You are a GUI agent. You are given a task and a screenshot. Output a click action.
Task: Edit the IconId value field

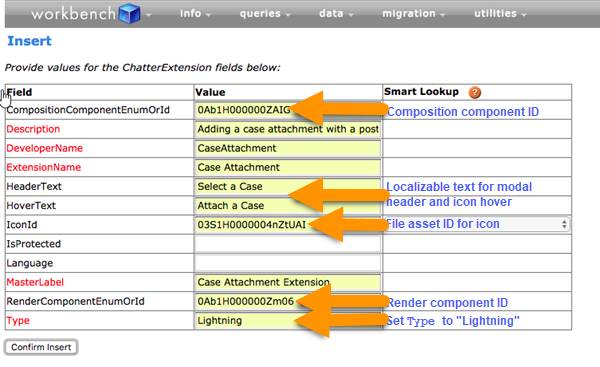pyautogui.click(x=288, y=225)
